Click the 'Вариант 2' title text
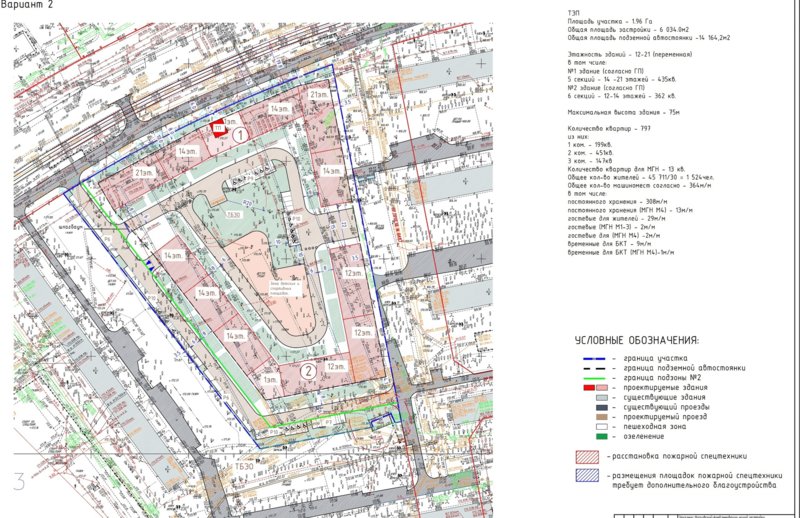This screenshot has width=800, height=518. [x=34, y=8]
